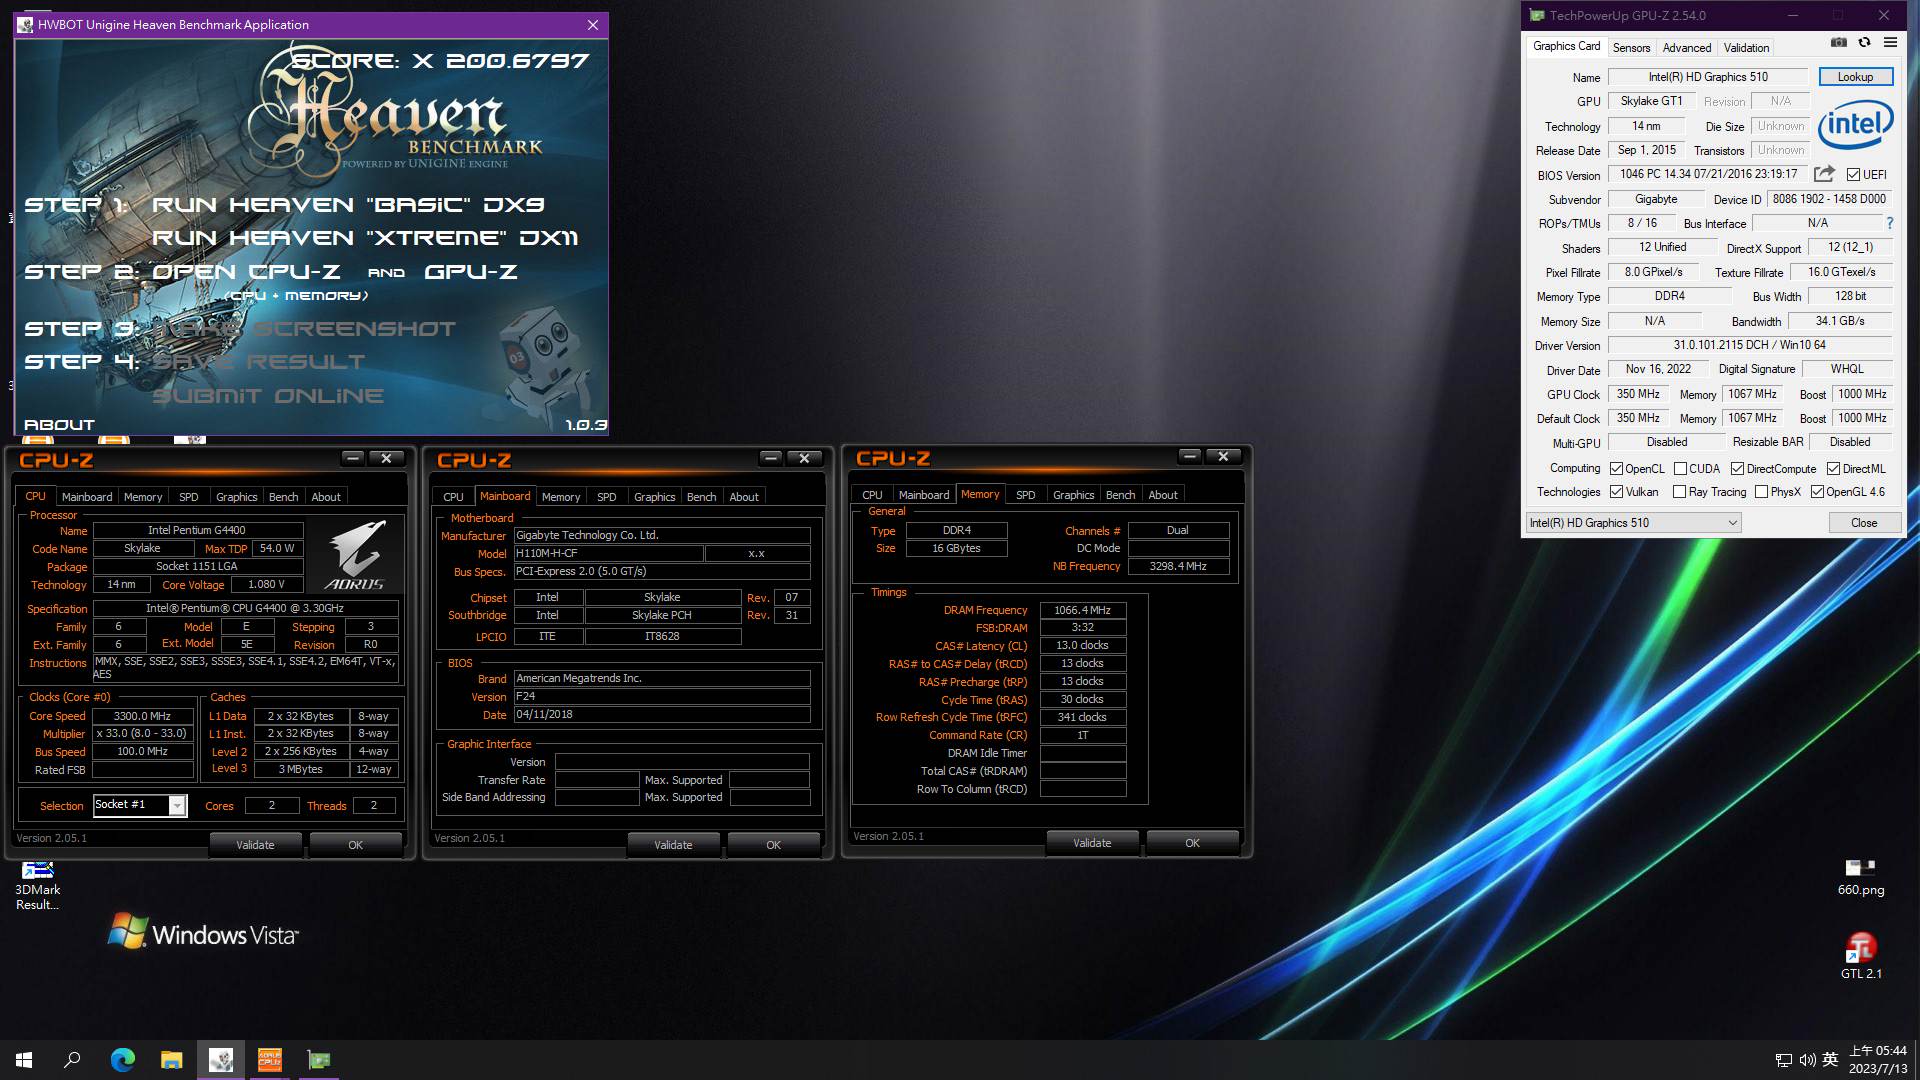Open Mainboard tab in first CPU-Z window
The height and width of the screenshot is (1080, 1920).
pyautogui.click(x=87, y=497)
